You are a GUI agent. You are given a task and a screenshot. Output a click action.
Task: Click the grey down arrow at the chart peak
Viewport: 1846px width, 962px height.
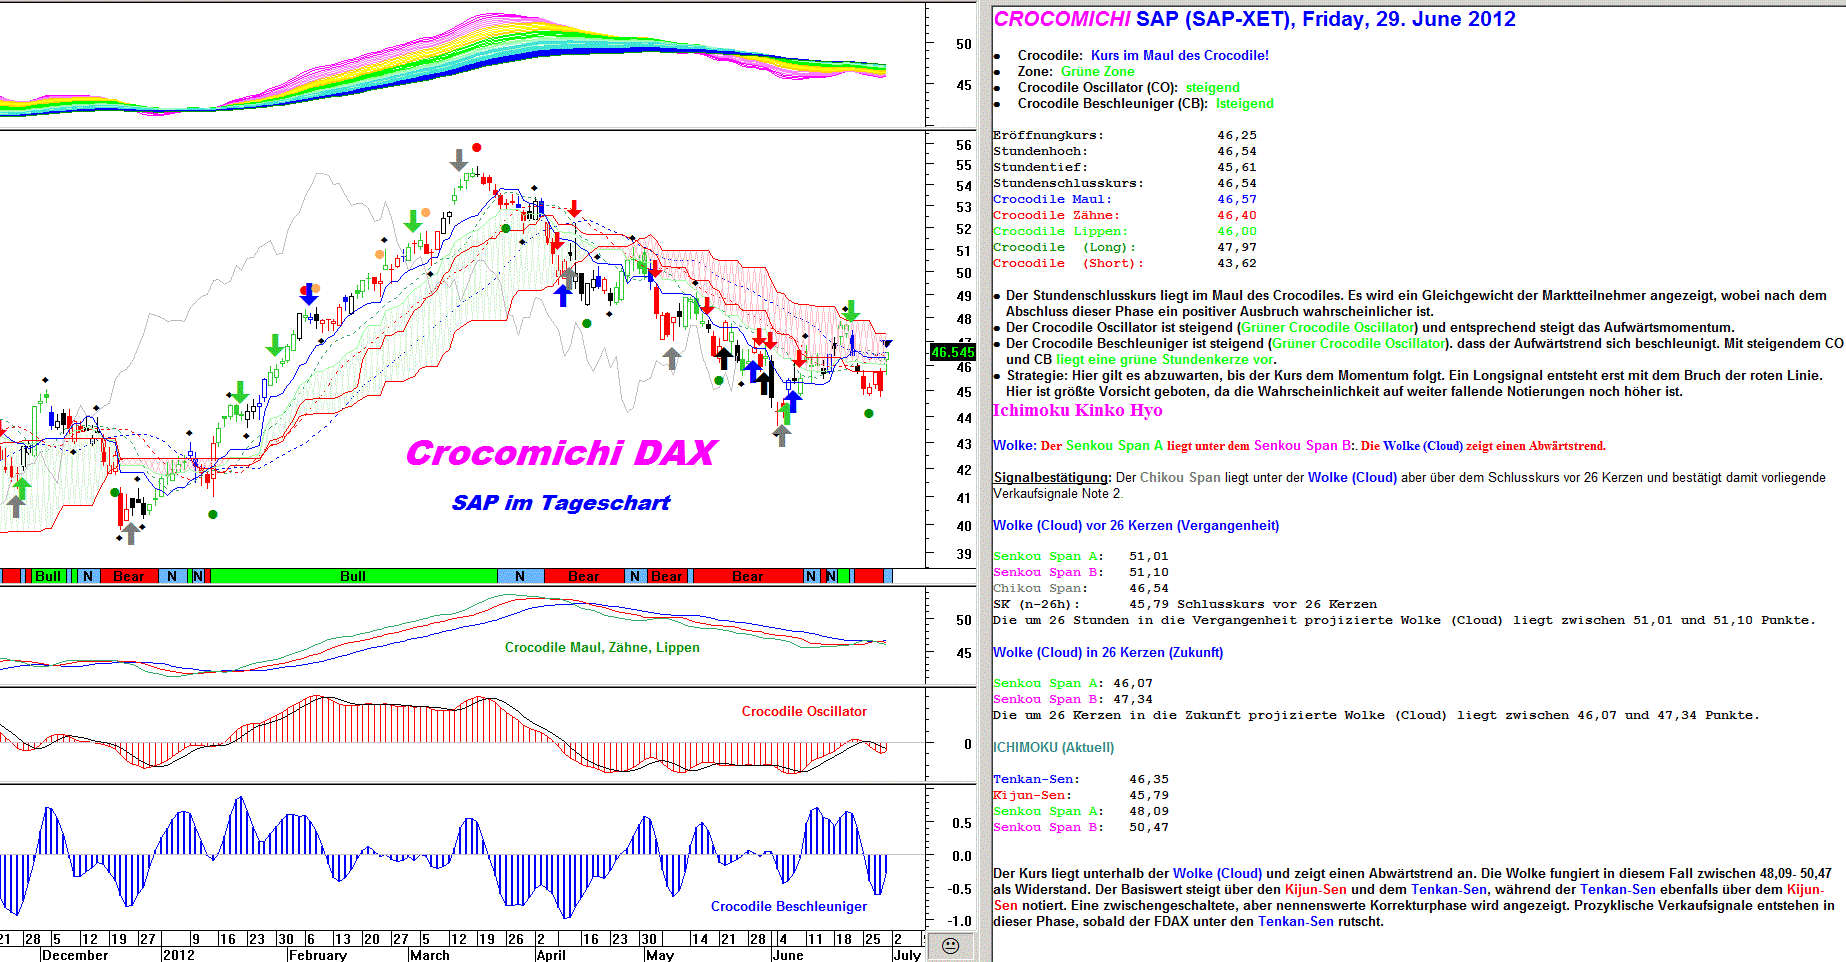[458, 159]
